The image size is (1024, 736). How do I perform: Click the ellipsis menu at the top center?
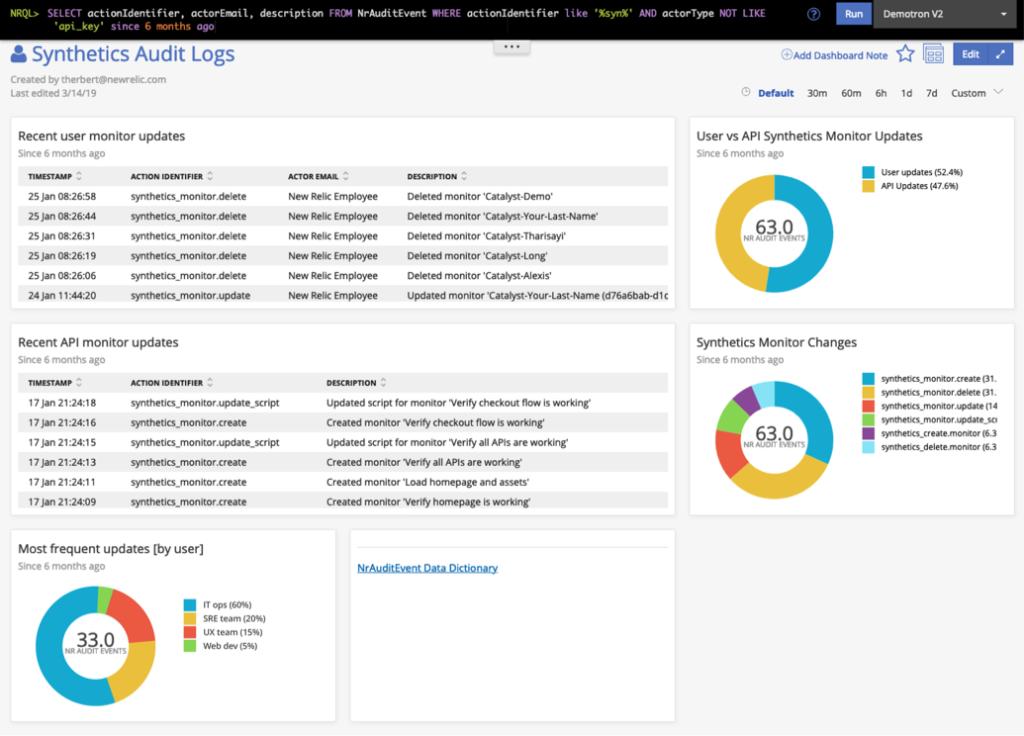pos(511,45)
